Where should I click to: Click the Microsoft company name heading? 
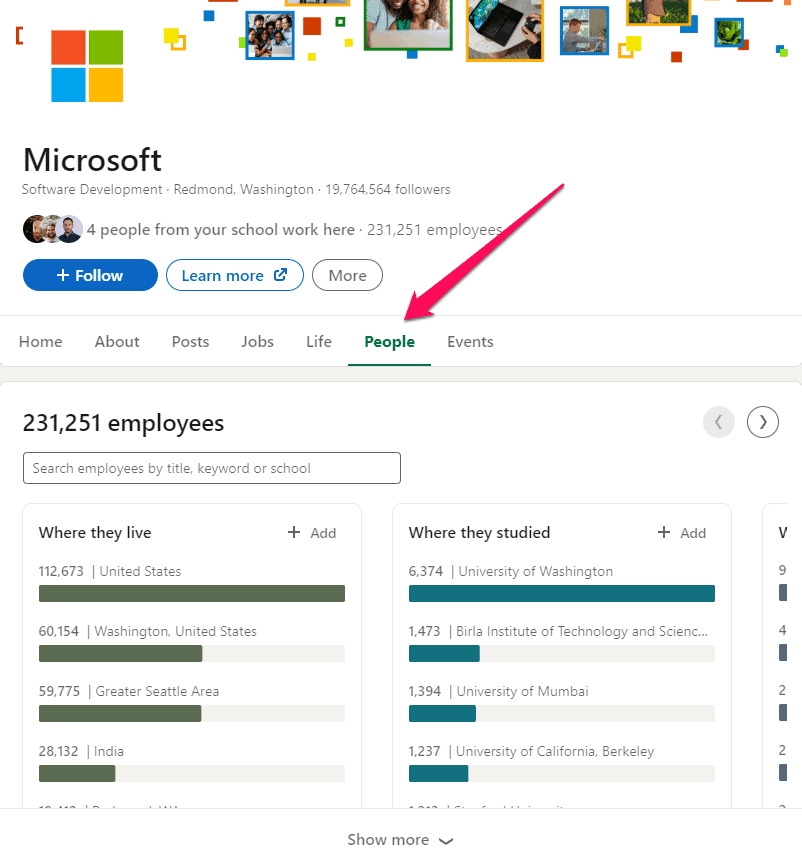[92, 160]
